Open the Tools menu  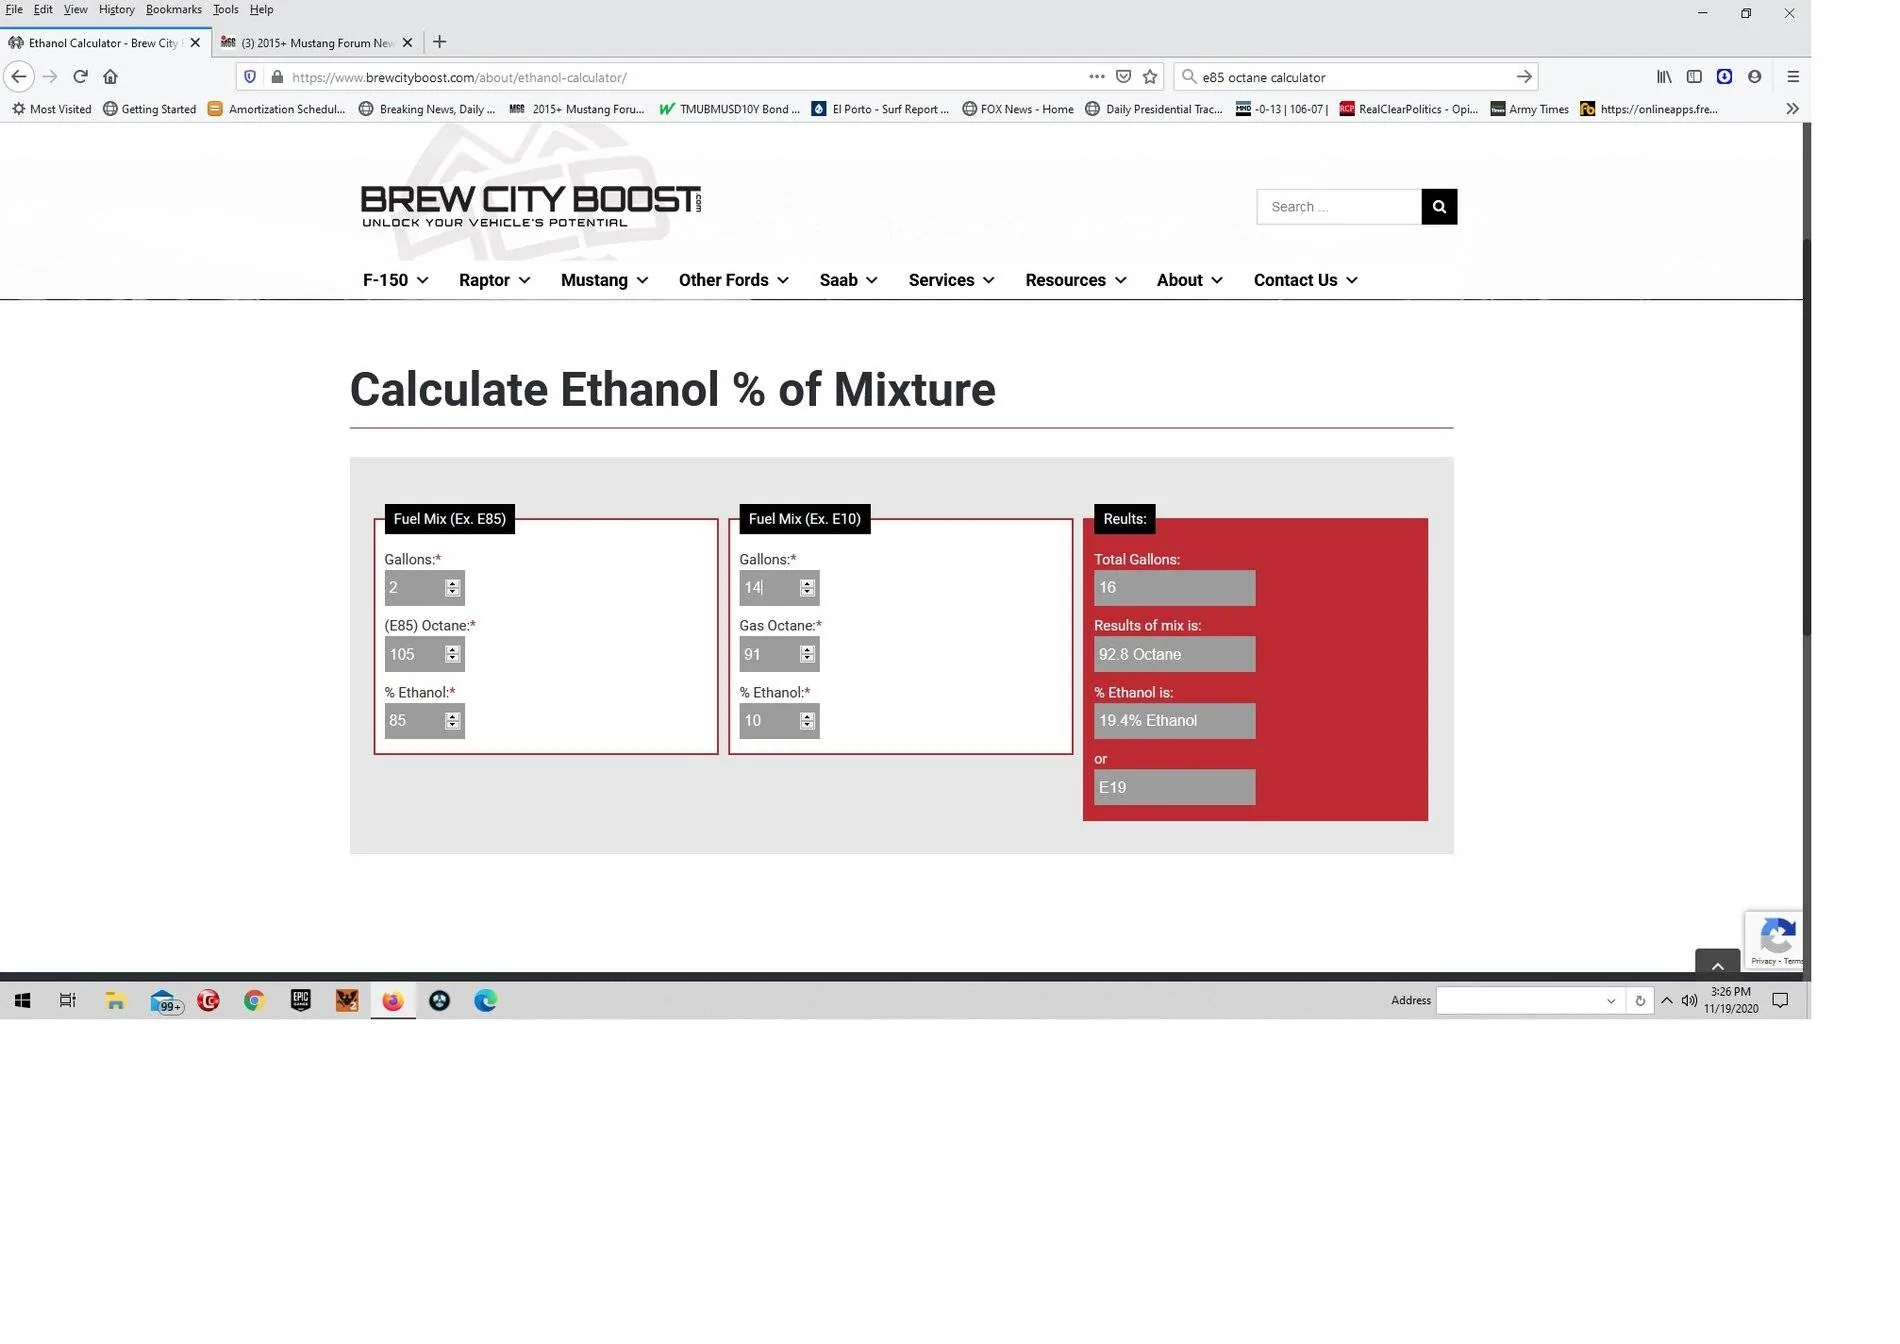(225, 9)
